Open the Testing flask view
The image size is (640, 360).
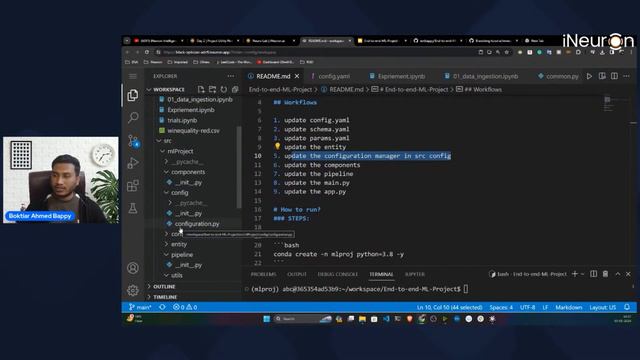133,208
